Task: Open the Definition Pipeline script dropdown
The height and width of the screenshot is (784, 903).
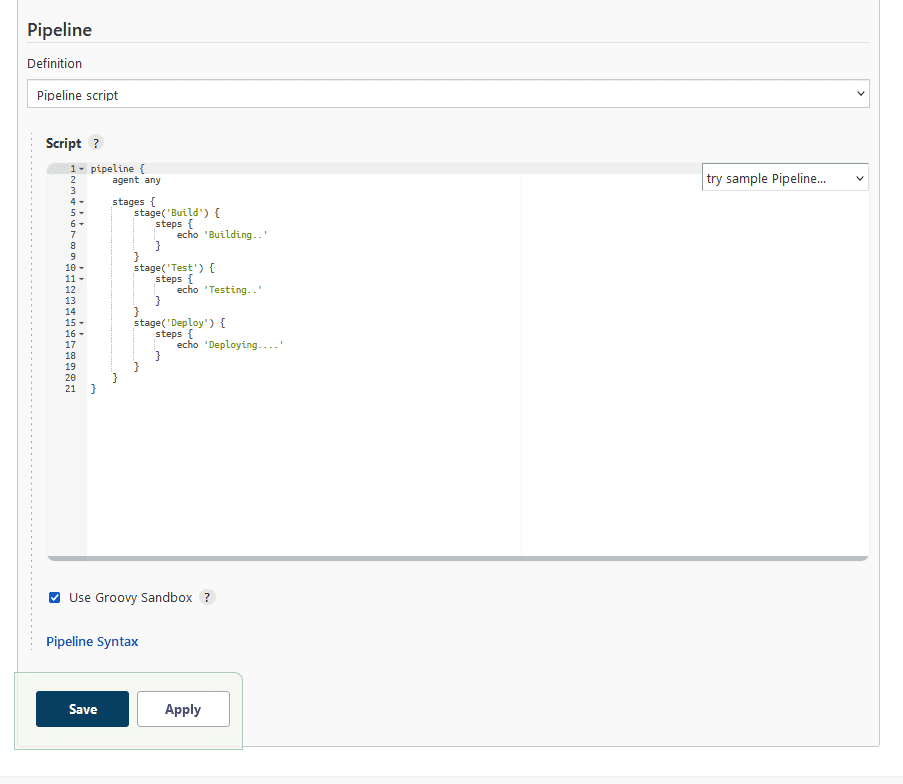Action: (448, 94)
